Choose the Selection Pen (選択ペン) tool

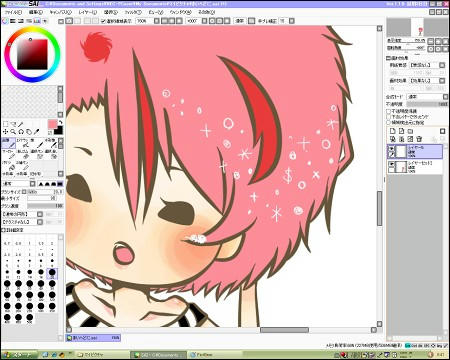pyautogui.click(x=37, y=154)
